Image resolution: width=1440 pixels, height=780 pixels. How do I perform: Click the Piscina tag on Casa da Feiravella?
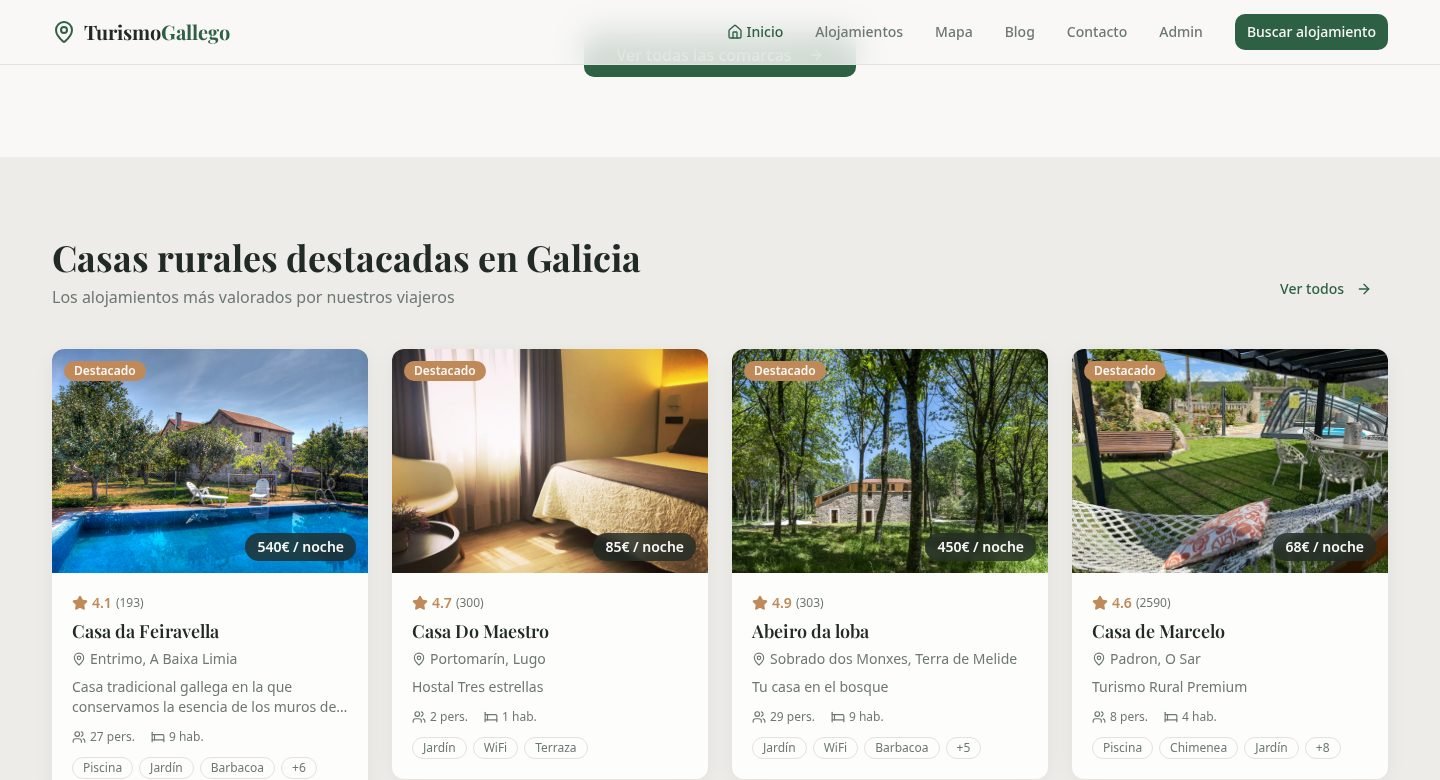coord(103,768)
